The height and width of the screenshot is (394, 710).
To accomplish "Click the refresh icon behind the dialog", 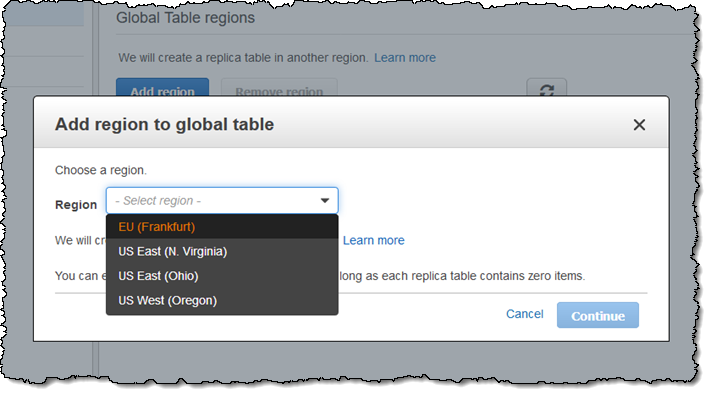I will (547, 88).
